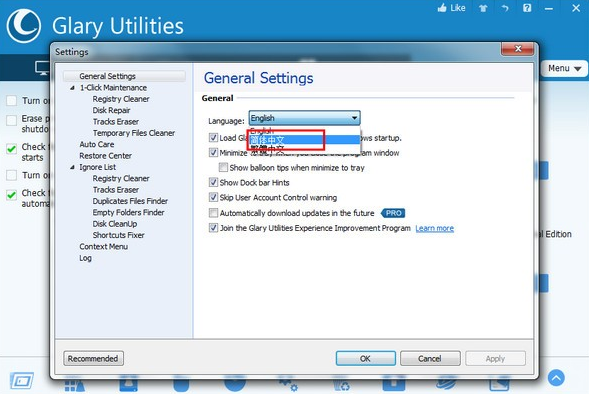
Task: Select 1-Click Maintenance in the tree
Action: click(x=113, y=88)
